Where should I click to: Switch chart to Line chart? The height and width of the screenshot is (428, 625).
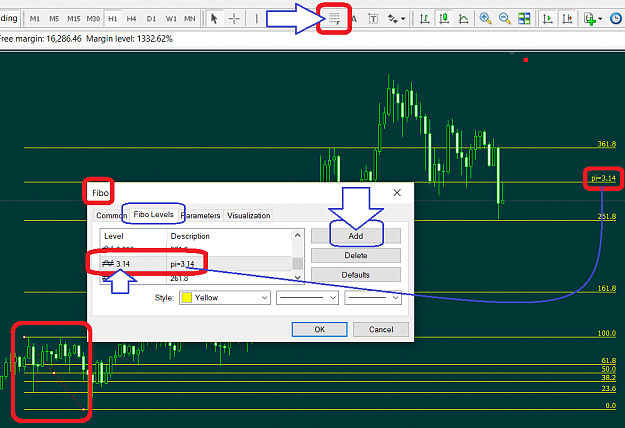pyautogui.click(x=463, y=18)
